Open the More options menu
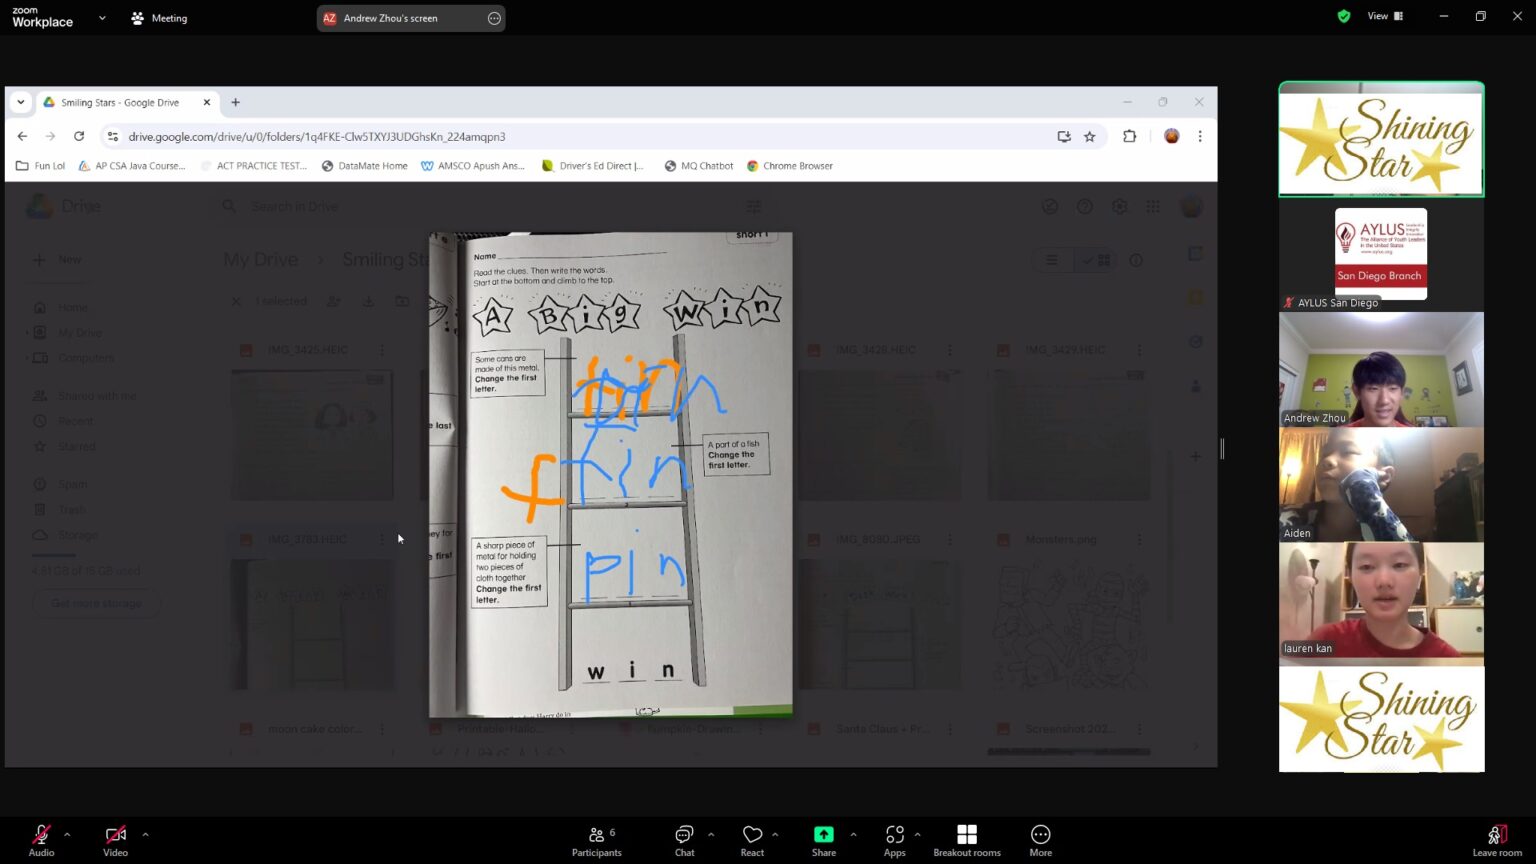1536x864 pixels. 1040,840
